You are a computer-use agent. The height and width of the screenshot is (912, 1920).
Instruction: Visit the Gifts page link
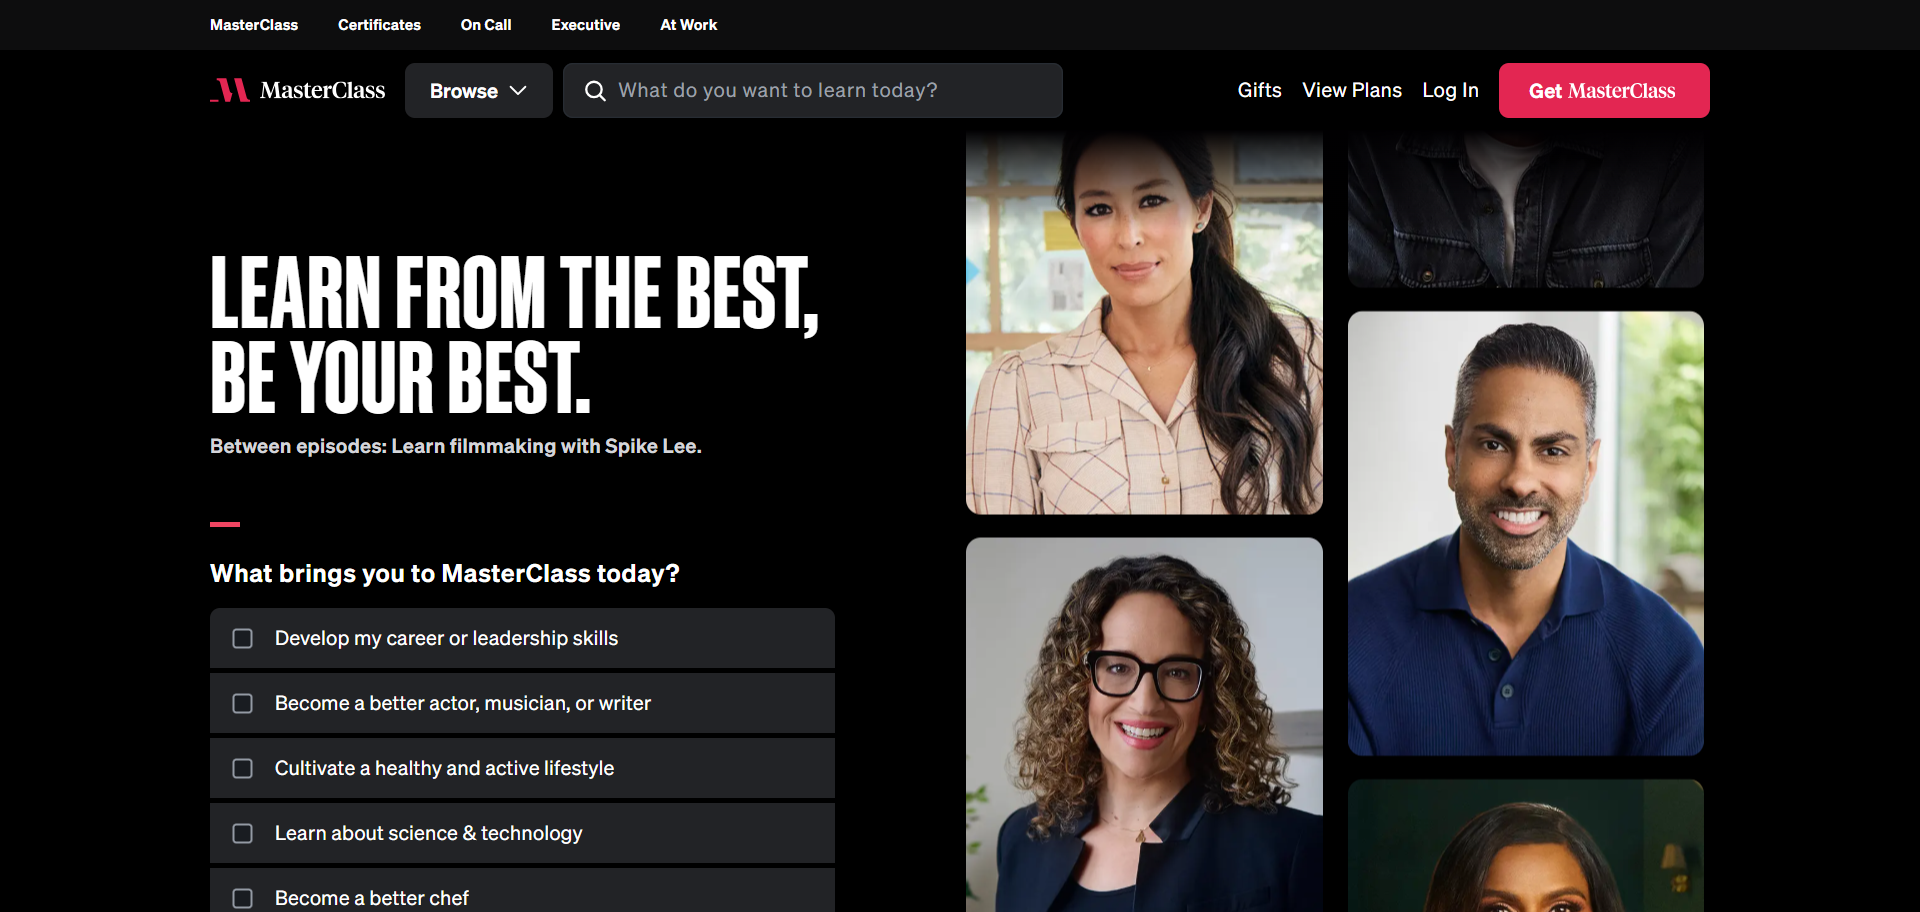click(1259, 90)
